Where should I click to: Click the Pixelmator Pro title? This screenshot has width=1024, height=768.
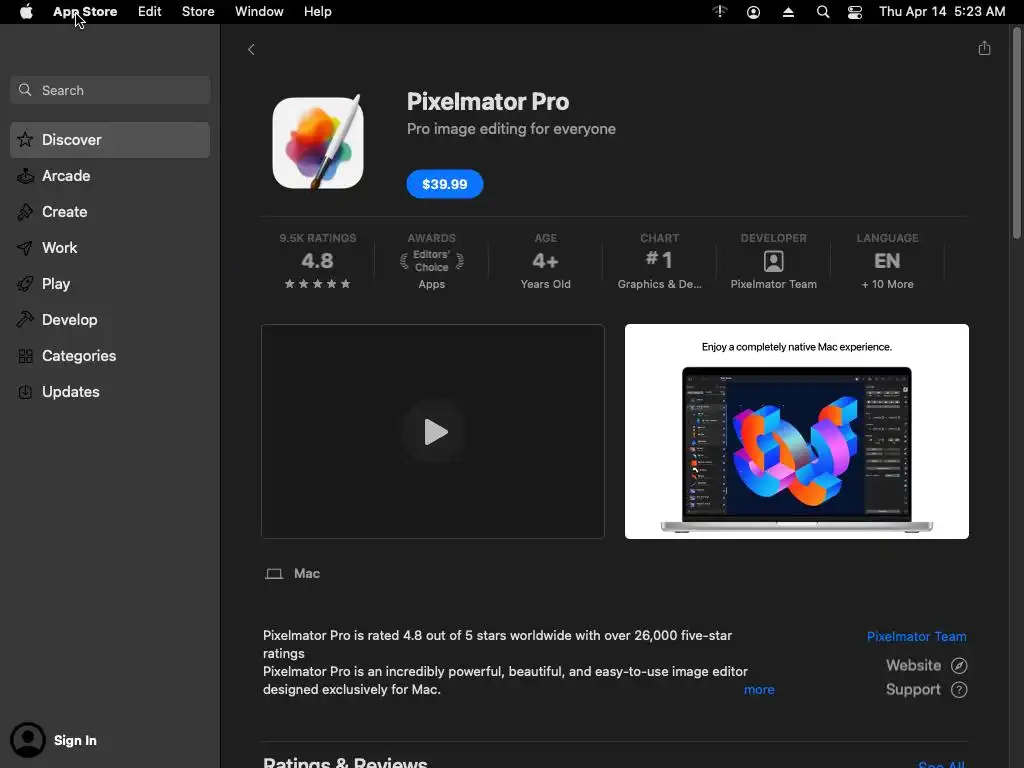tap(488, 102)
